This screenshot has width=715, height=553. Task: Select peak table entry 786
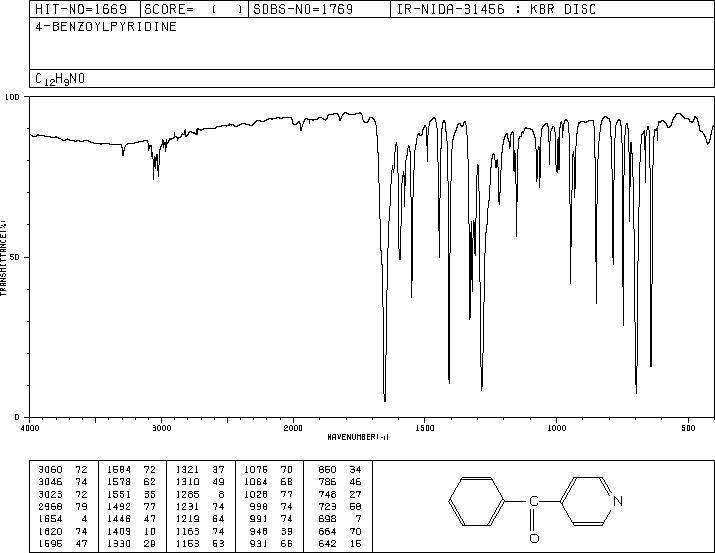coord(327,482)
